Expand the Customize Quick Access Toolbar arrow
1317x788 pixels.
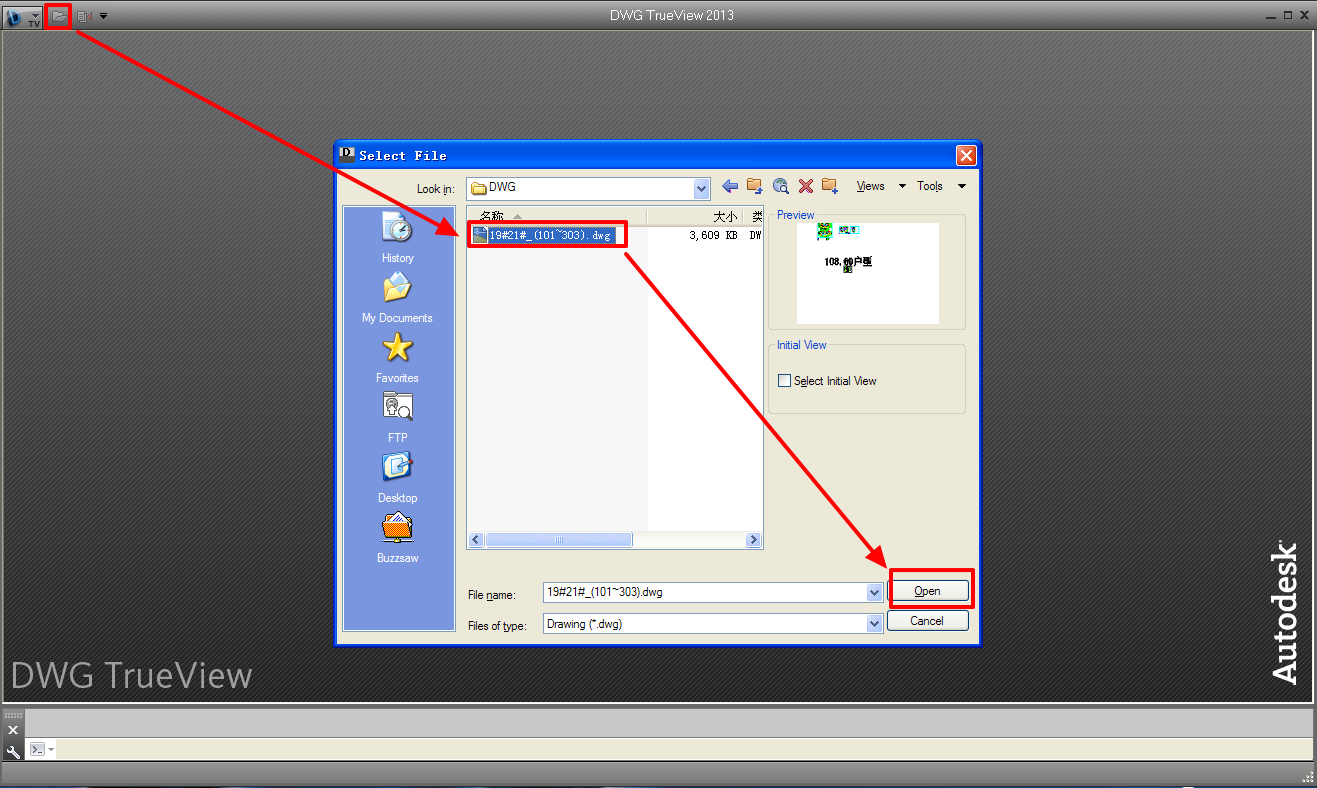[104, 16]
